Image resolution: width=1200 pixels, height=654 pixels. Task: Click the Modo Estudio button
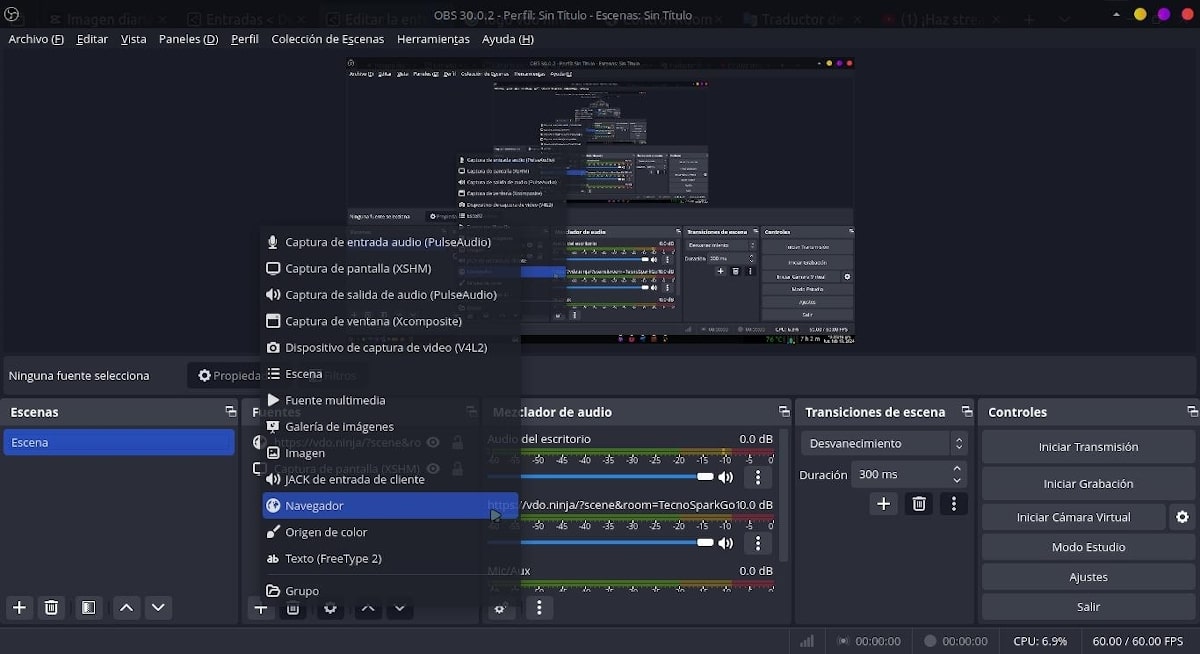pos(1088,547)
